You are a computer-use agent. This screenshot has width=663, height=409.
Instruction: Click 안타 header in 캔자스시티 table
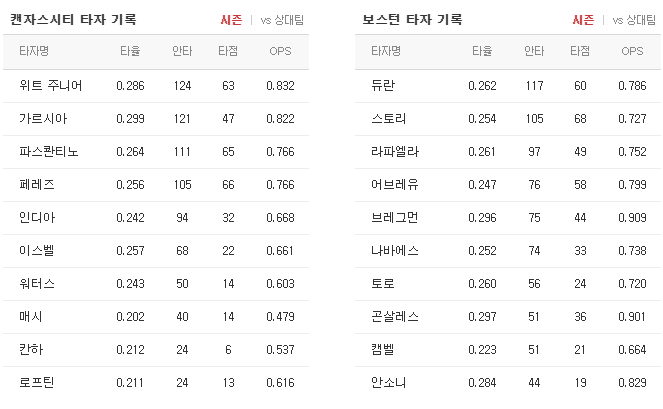pos(182,51)
